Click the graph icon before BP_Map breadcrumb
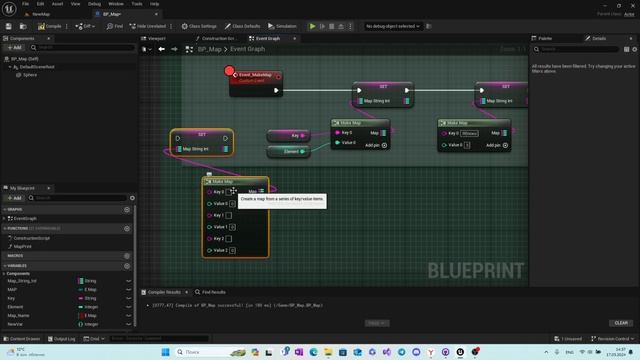Viewport: 640px width, 360px height. [x=189, y=49]
